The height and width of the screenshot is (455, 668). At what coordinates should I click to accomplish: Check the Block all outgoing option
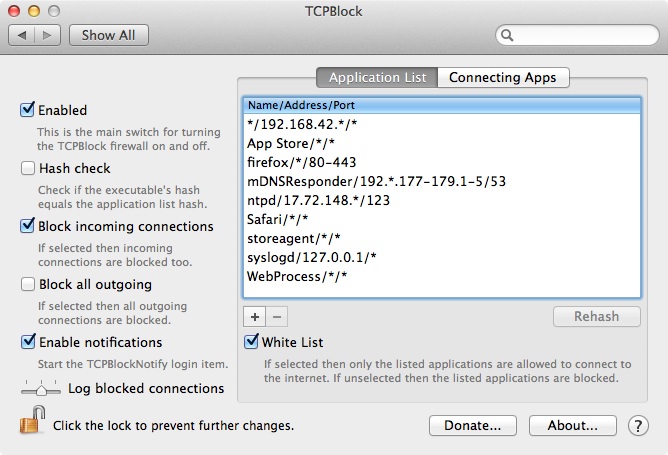pos(28,284)
